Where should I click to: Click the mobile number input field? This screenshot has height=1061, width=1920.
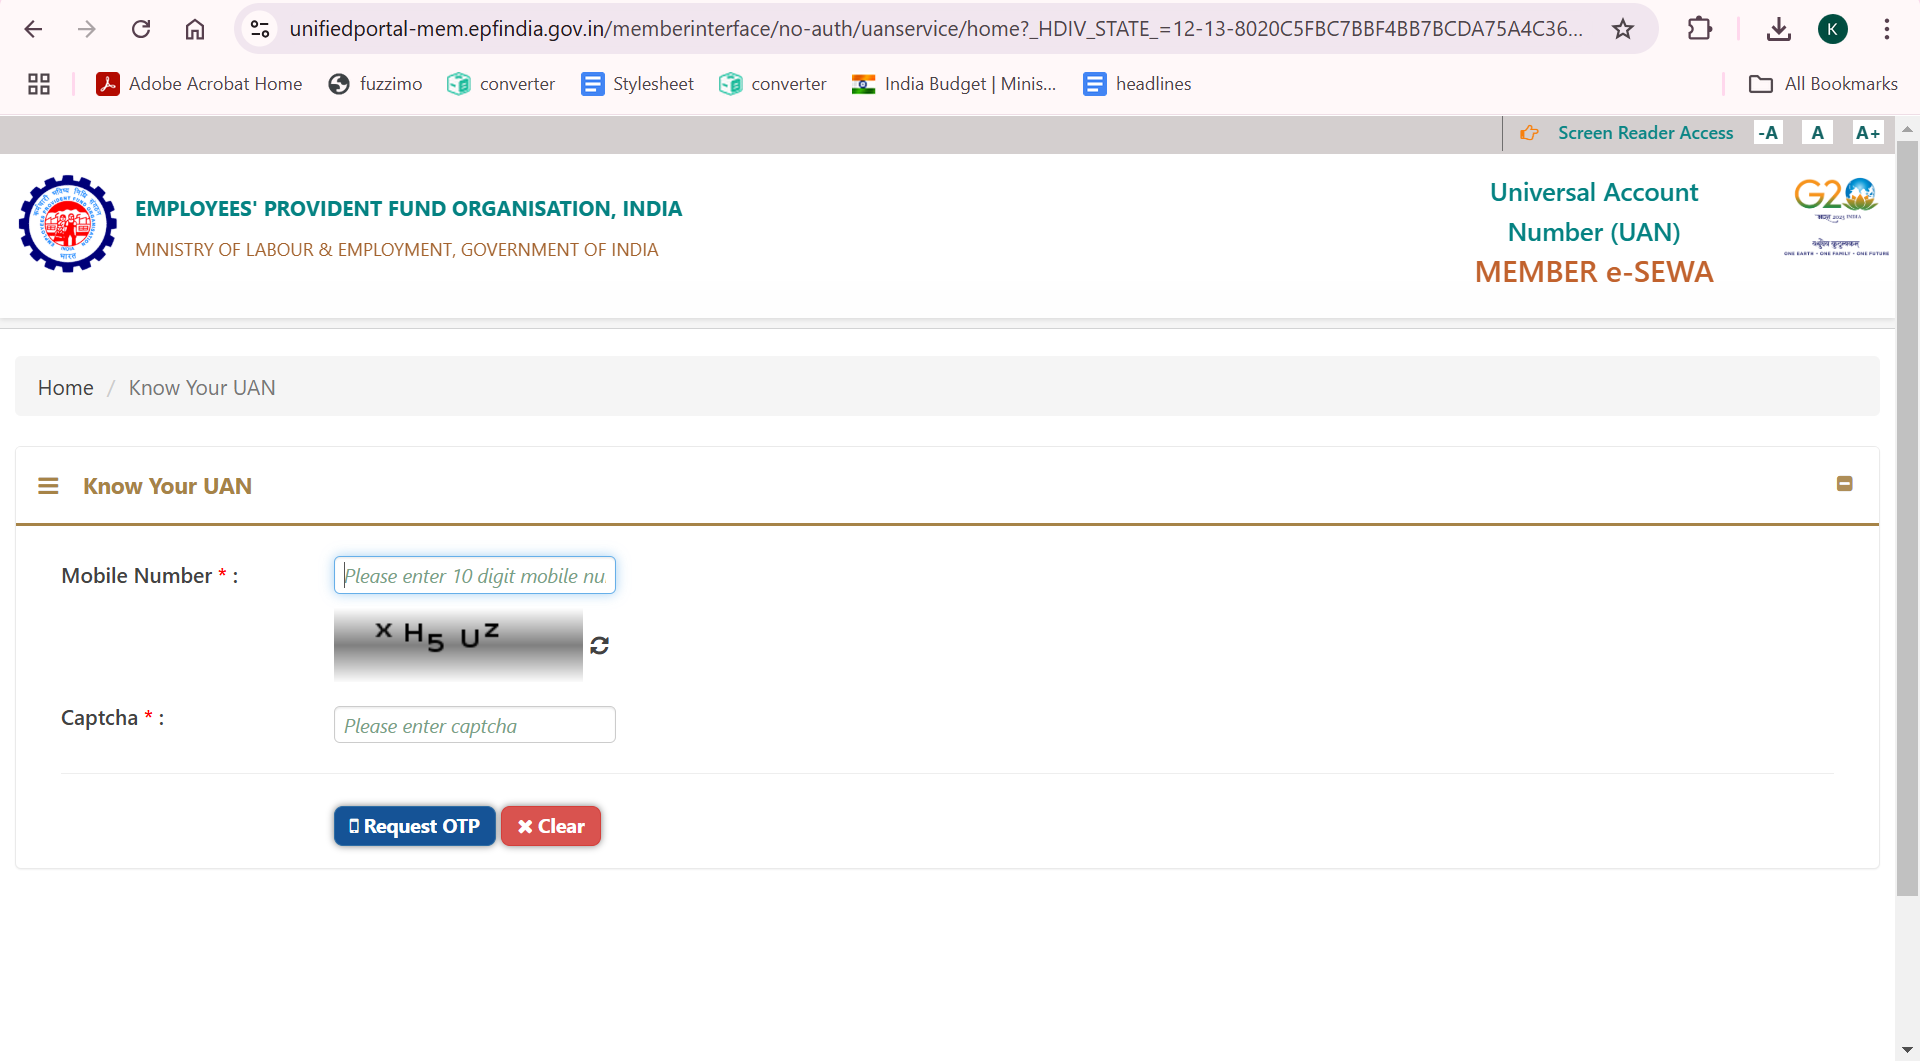tap(474, 575)
